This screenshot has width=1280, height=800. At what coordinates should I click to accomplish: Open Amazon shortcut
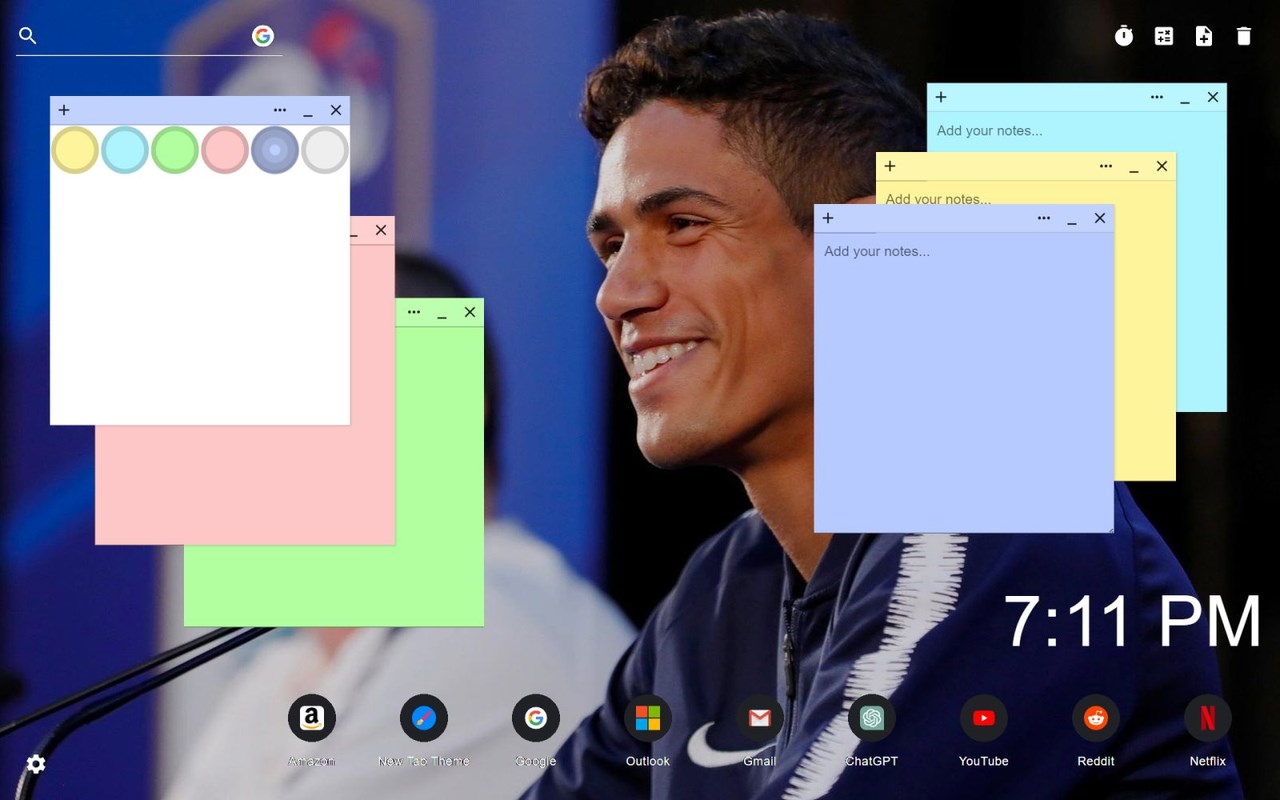(312, 718)
